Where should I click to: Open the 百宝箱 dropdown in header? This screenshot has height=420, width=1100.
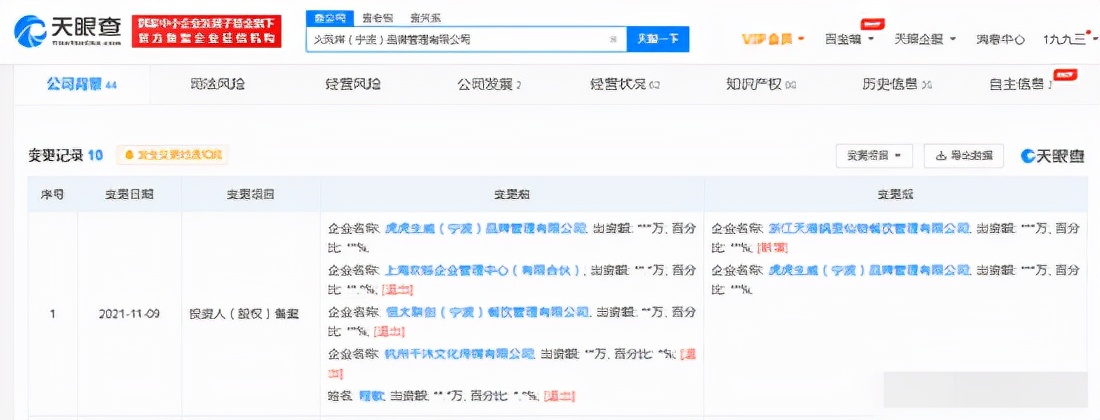[x=849, y=39]
